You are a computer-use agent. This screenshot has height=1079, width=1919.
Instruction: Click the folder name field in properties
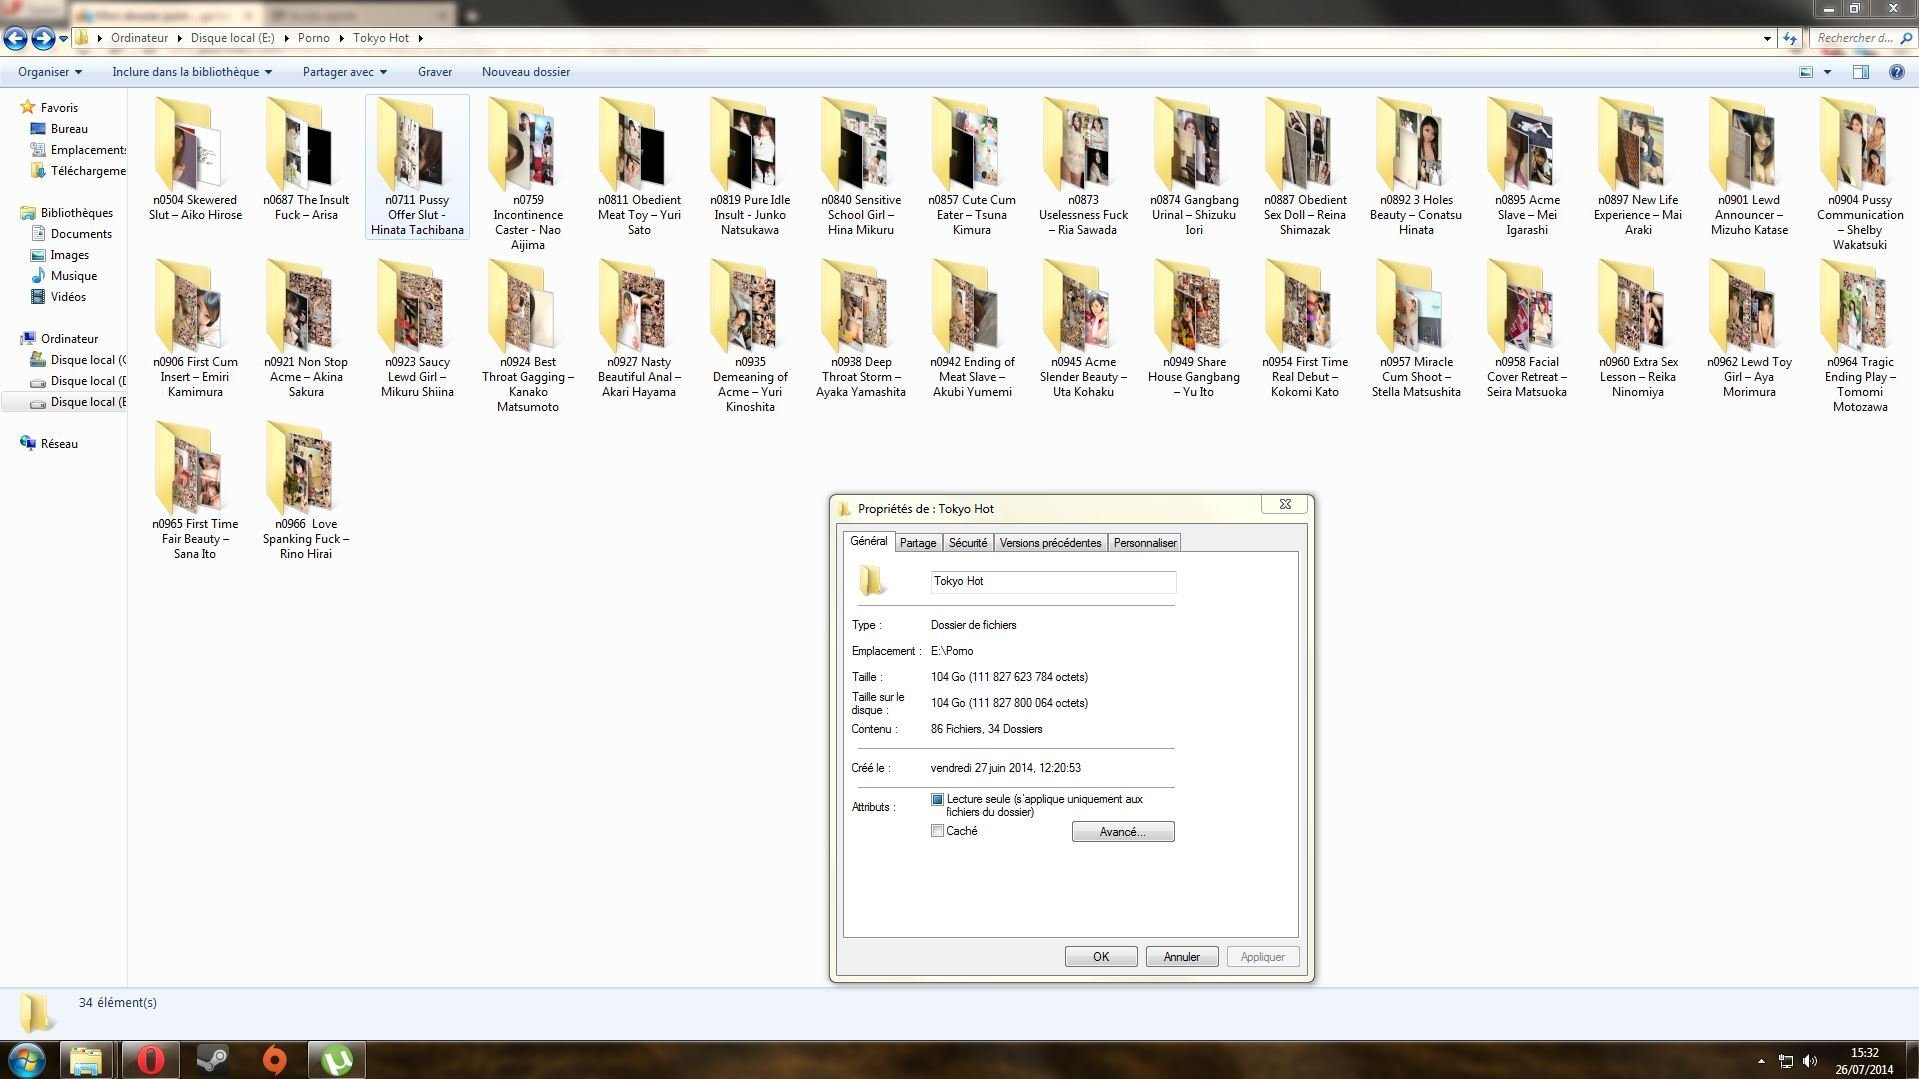(x=1052, y=581)
